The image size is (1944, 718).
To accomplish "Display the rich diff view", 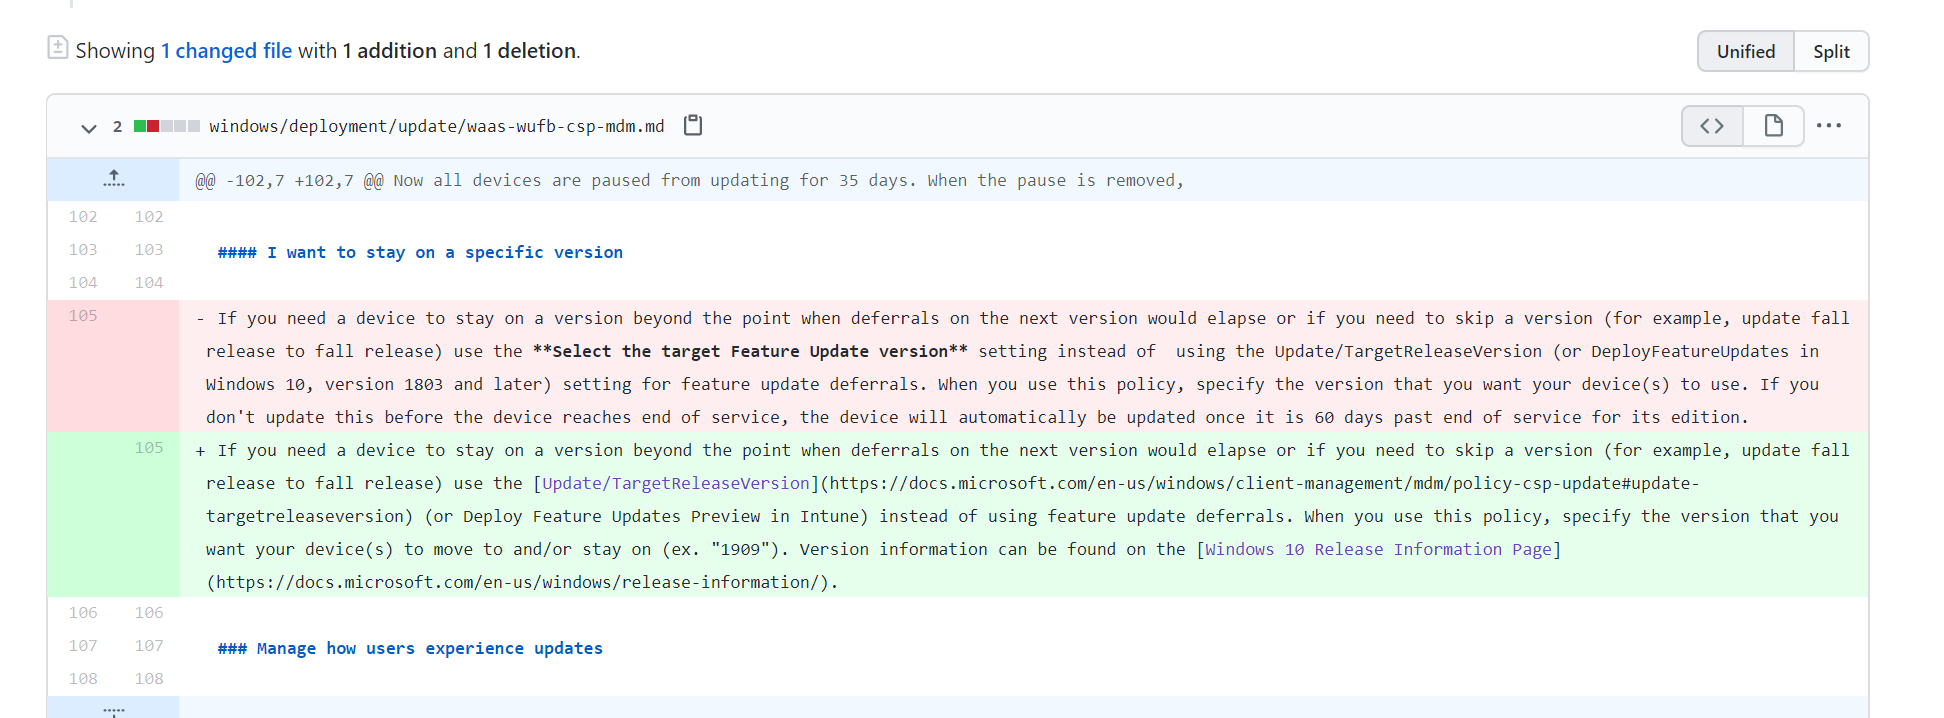I will point(1773,126).
